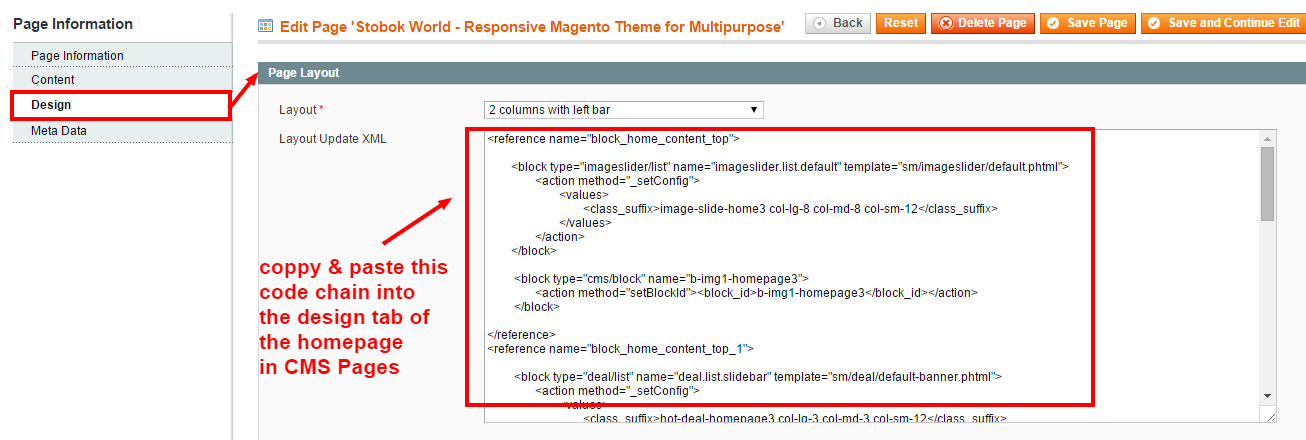
Task: Click the textarea vertical scrollbar thumb
Action: (x=1267, y=183)
